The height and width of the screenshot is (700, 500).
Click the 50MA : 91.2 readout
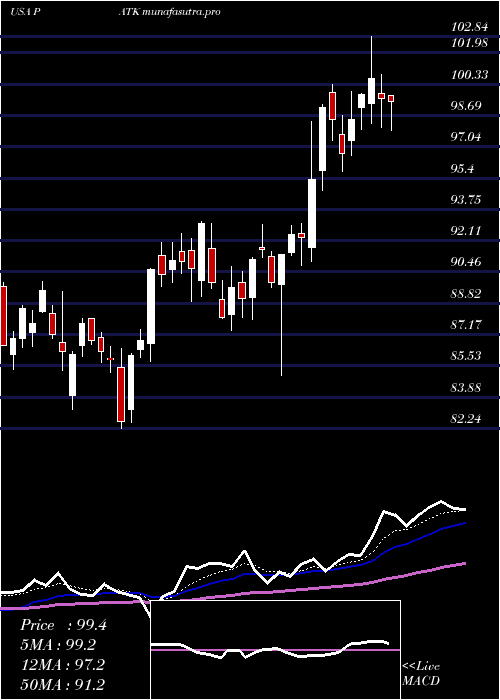point(62,684)
